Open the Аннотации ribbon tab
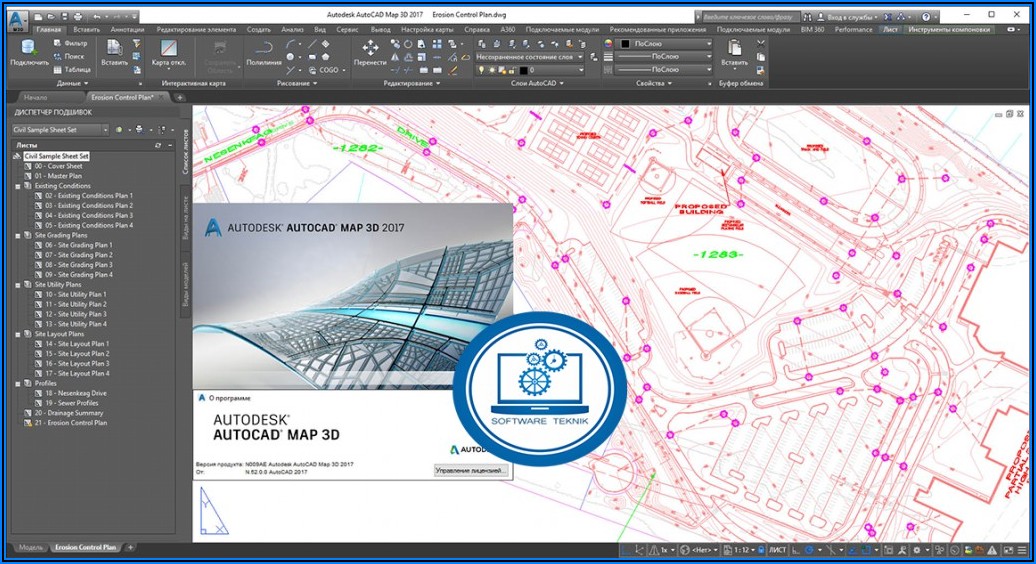 128,30
